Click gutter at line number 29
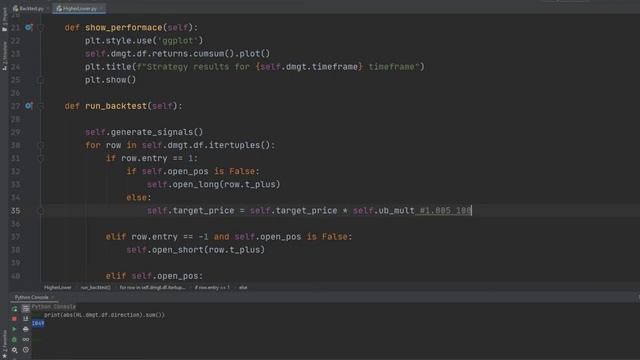 pyautogui.click(x=16, y=132)
